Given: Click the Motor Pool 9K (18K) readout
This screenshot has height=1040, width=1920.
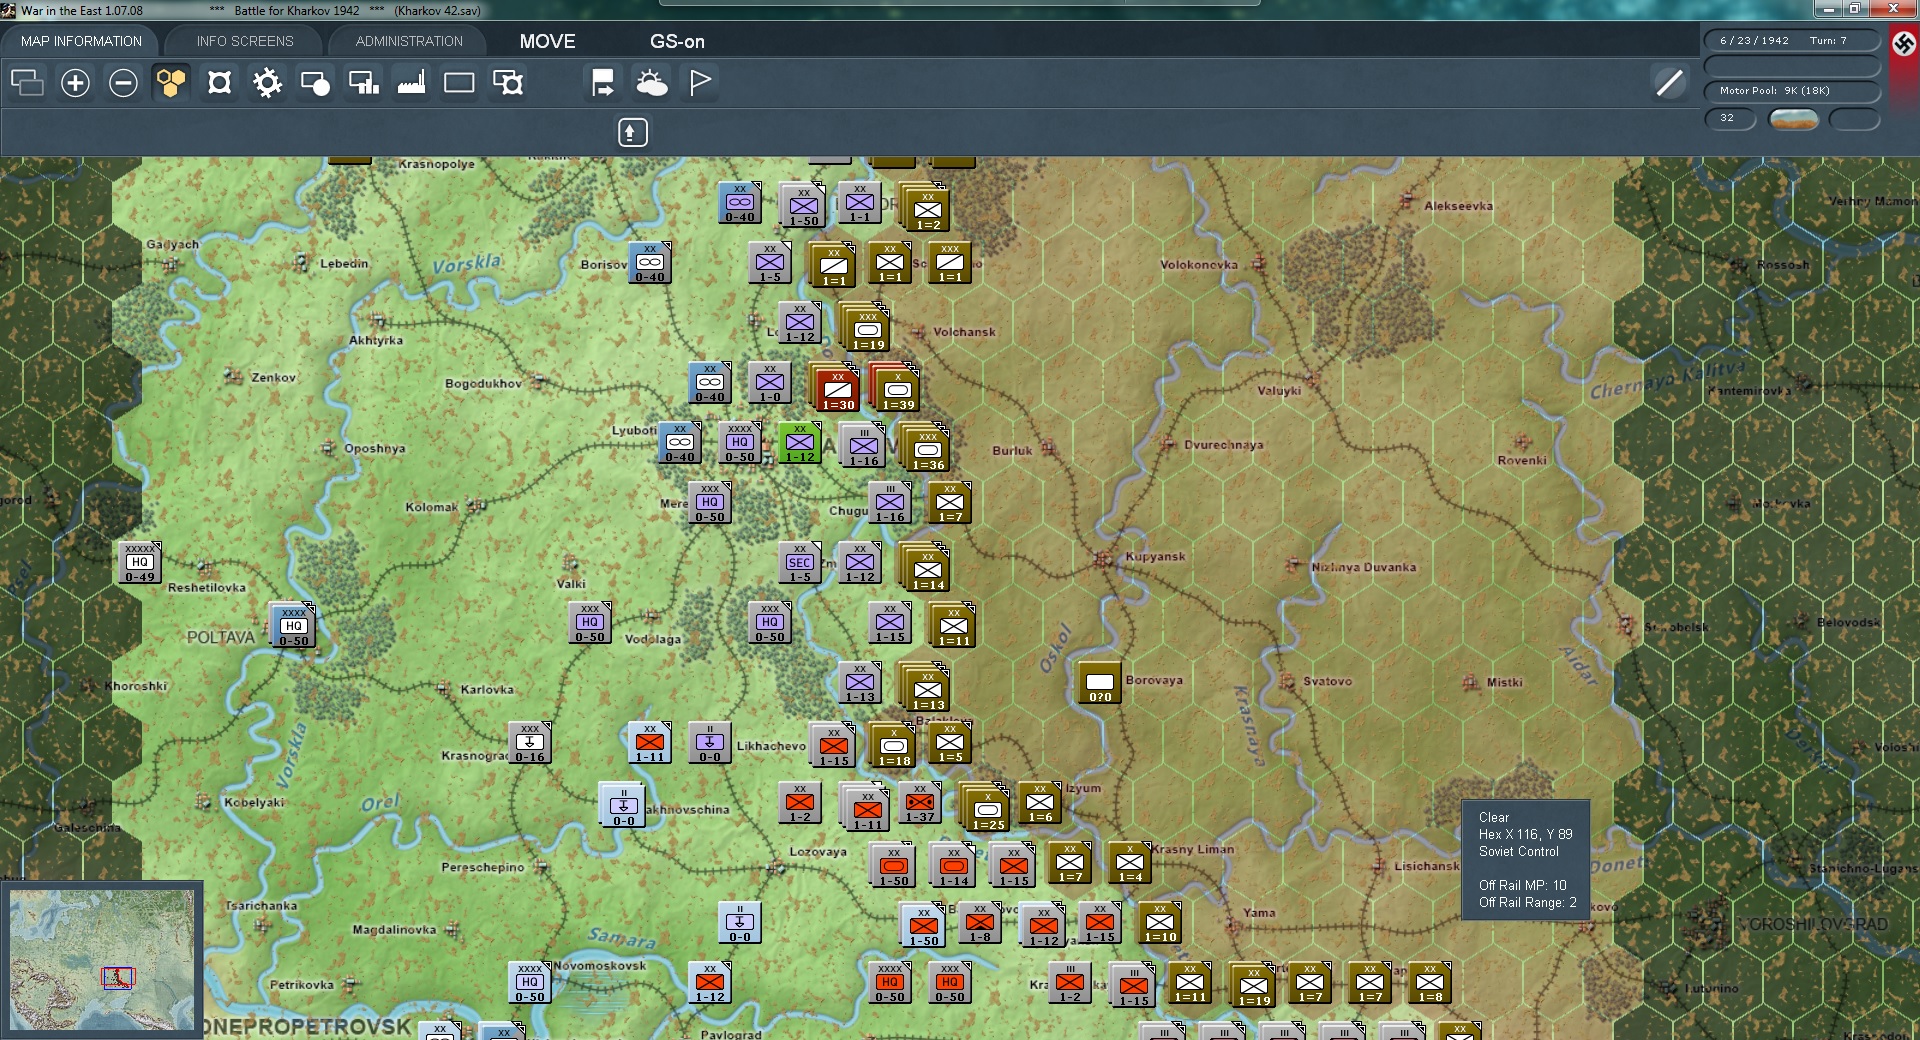Looking at the screenshot, I should [x=1792, y=91].
